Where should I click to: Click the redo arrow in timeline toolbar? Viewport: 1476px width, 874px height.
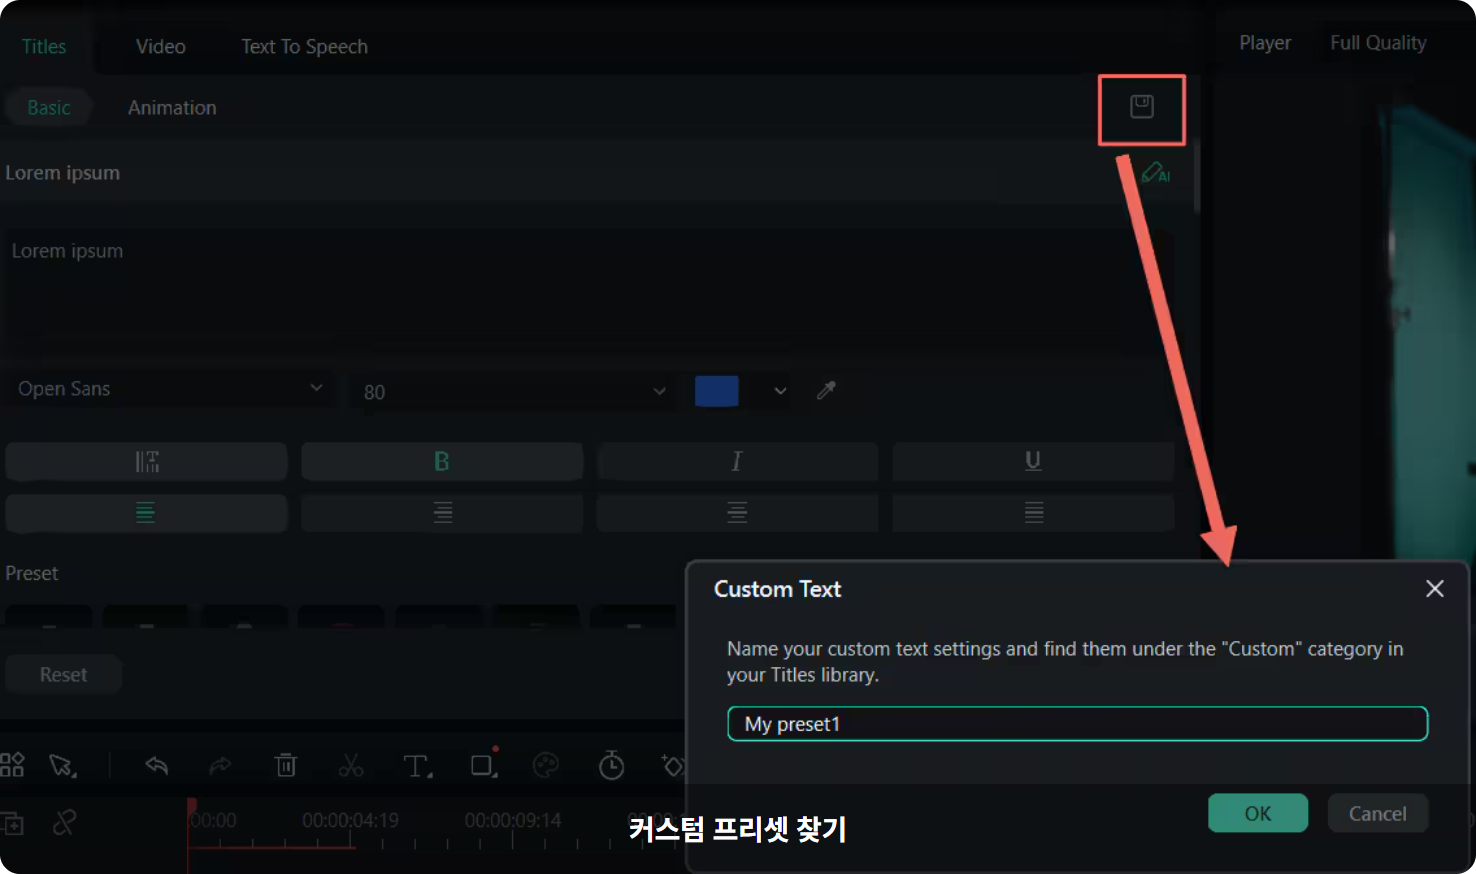220,766
